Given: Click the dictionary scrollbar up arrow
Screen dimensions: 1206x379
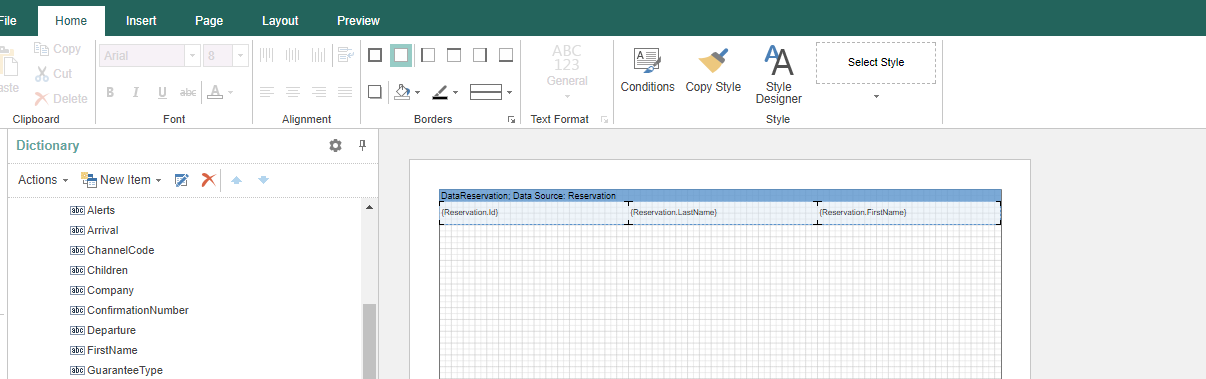Looking at the screenshot, I should click(x=369, y=207).
